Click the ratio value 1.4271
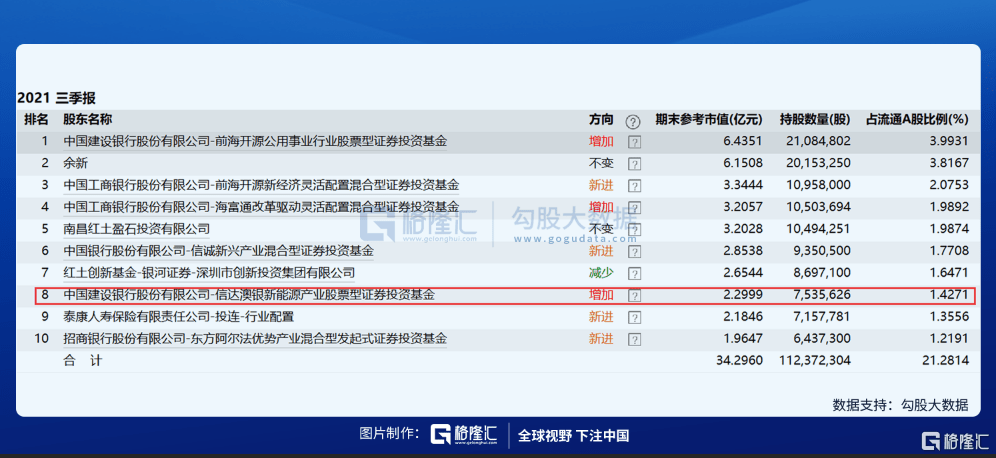996x458 pixels. (x=951, y=295)
